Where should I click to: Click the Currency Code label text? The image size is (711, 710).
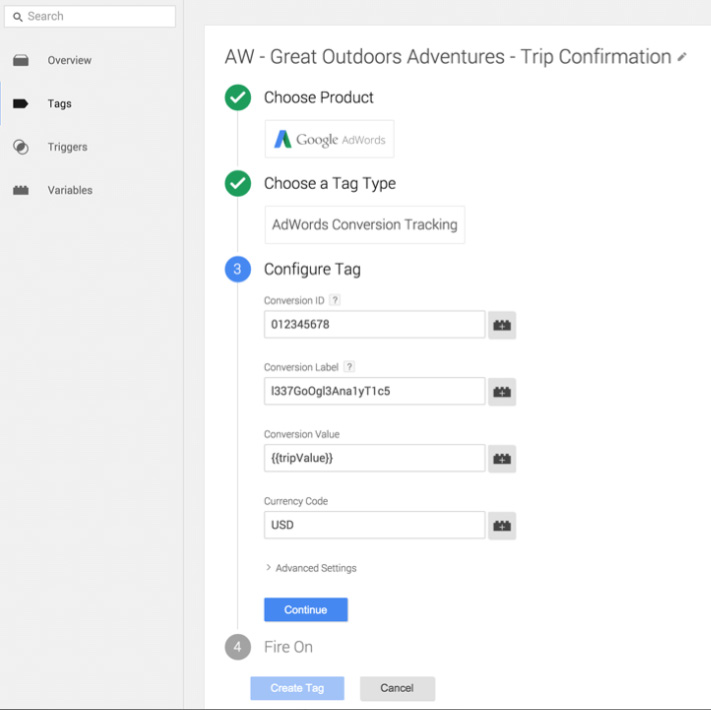tap(296, 501)
